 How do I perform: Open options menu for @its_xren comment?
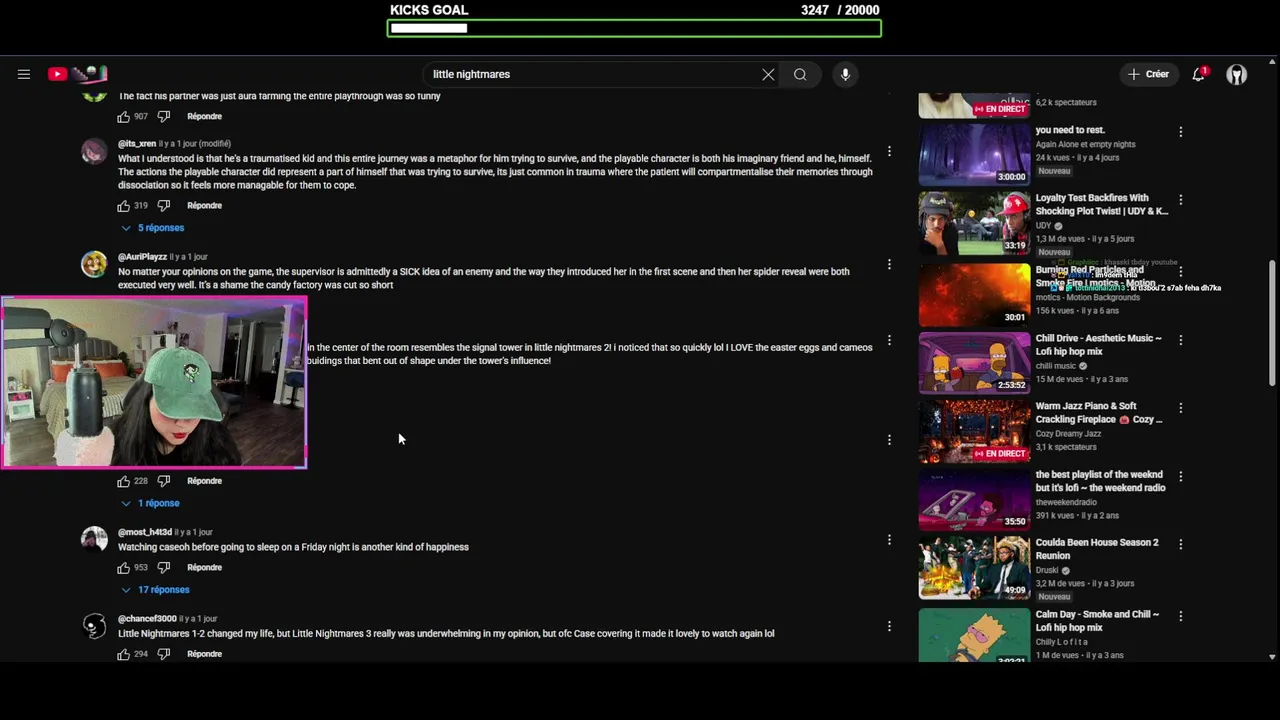point(889,151)
